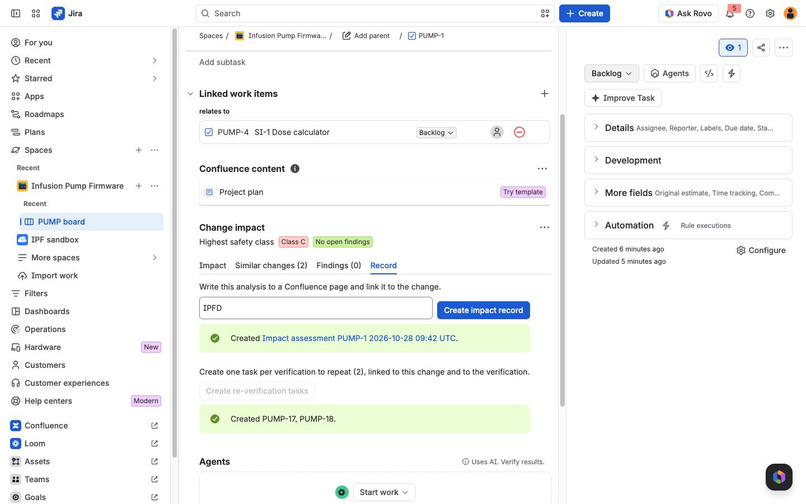
Task: Open the notifications bell
Action: coord(729,13)
